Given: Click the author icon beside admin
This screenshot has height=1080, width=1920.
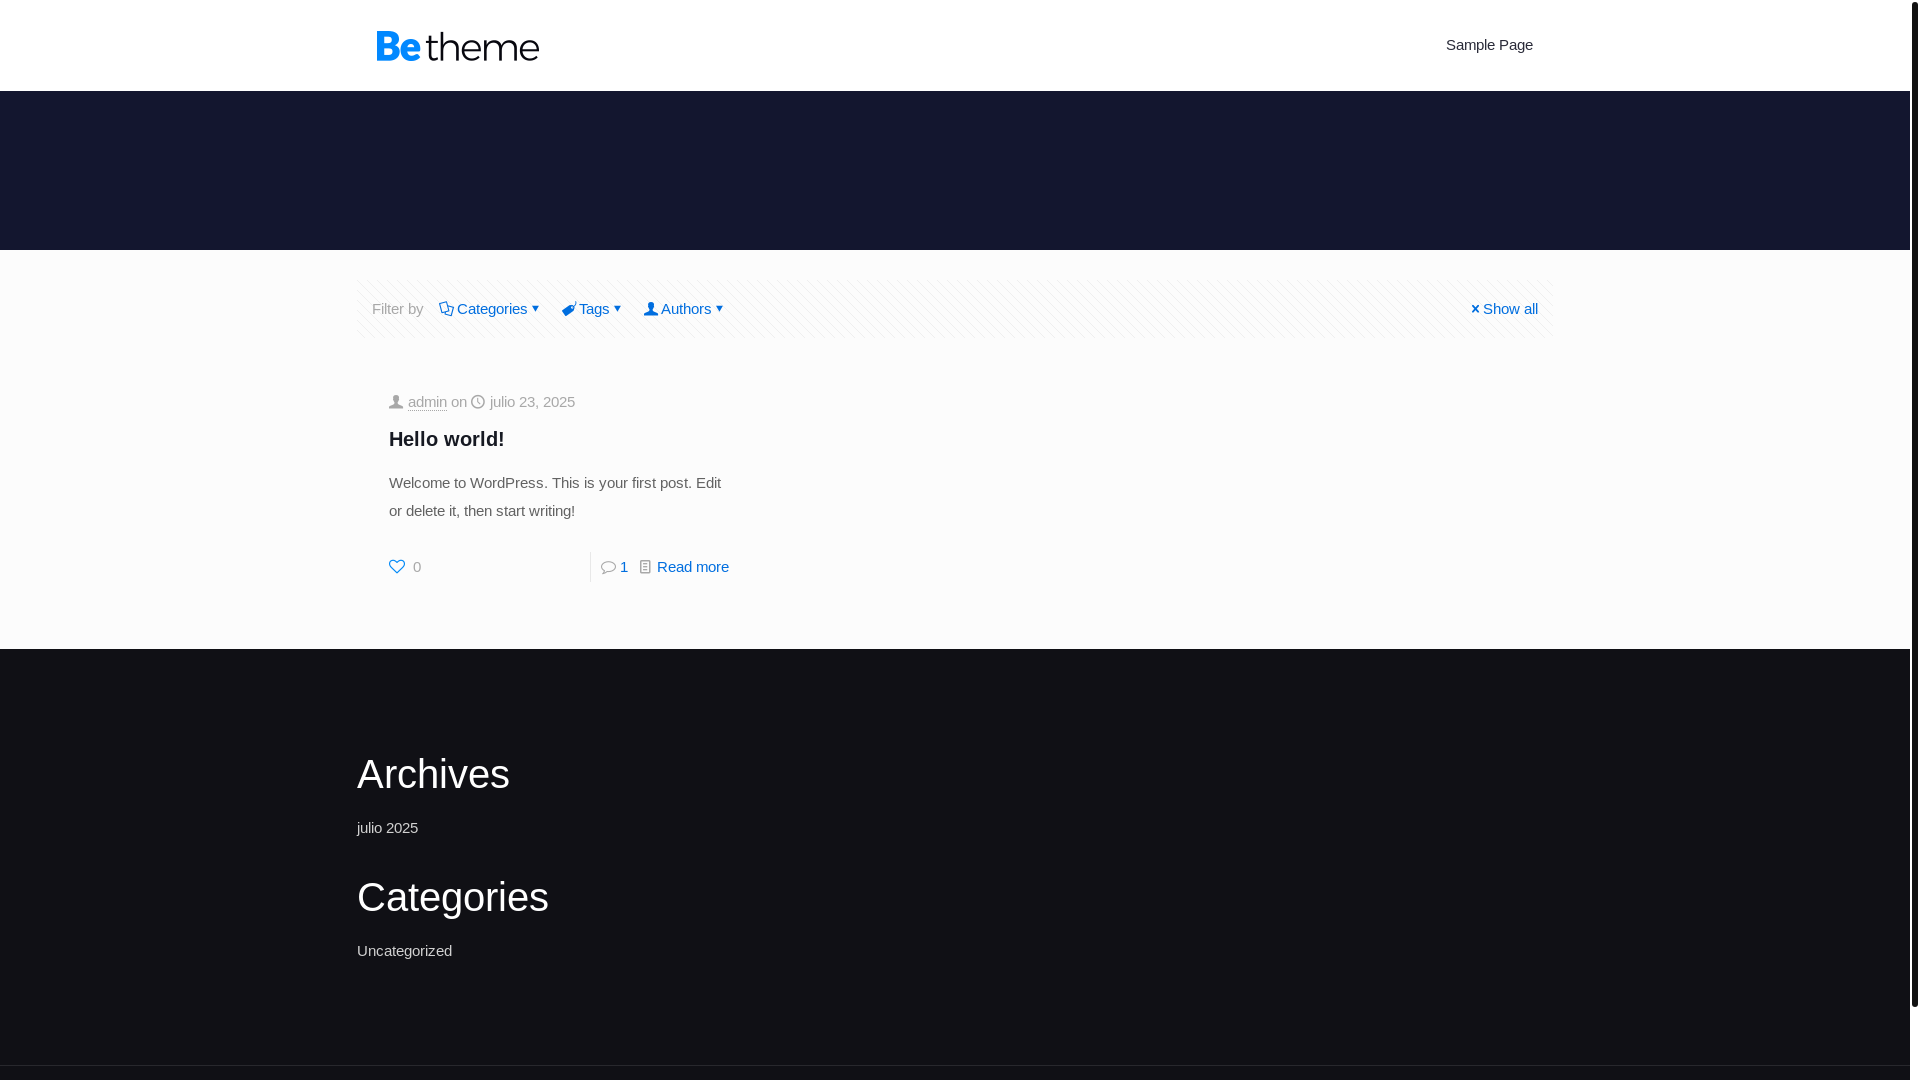Looking at the screenshot, I should pos(396,402).
